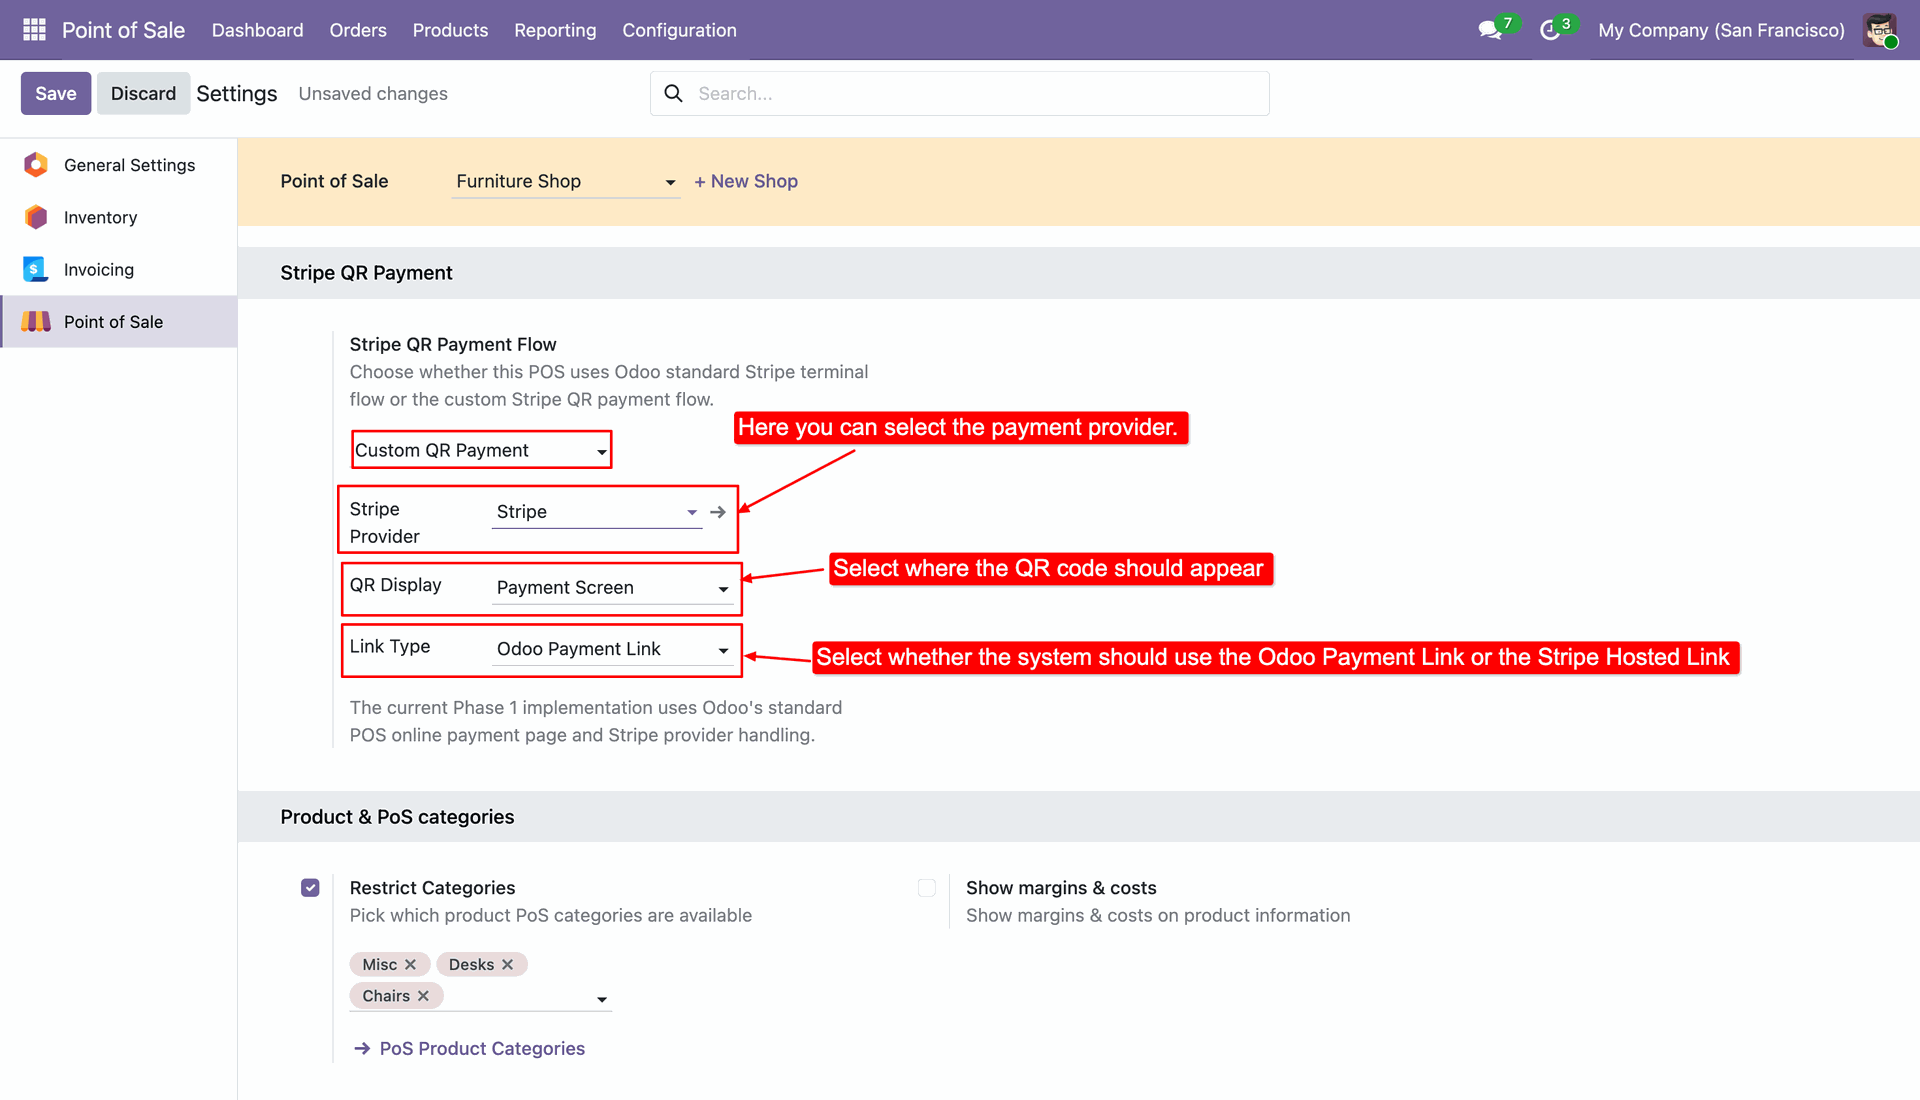Click the Point of Sale app title

tap(123, 30)
